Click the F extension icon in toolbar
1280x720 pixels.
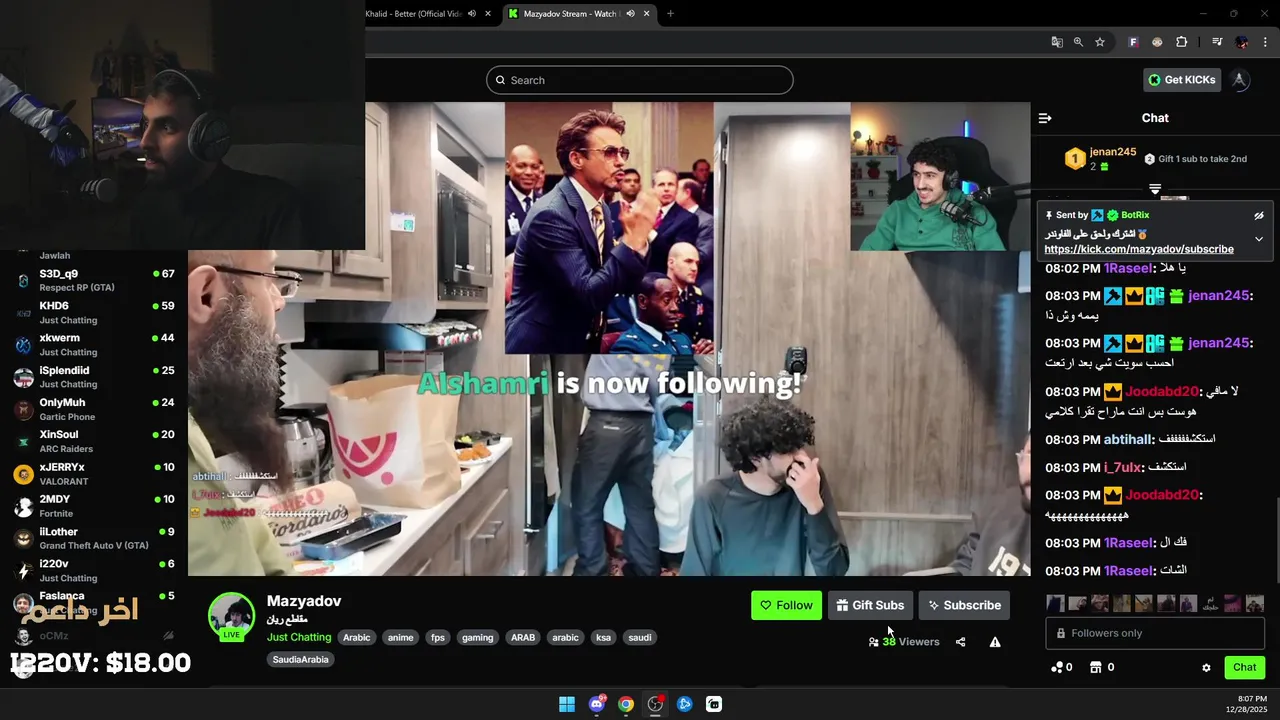(x=1133, y=42)
